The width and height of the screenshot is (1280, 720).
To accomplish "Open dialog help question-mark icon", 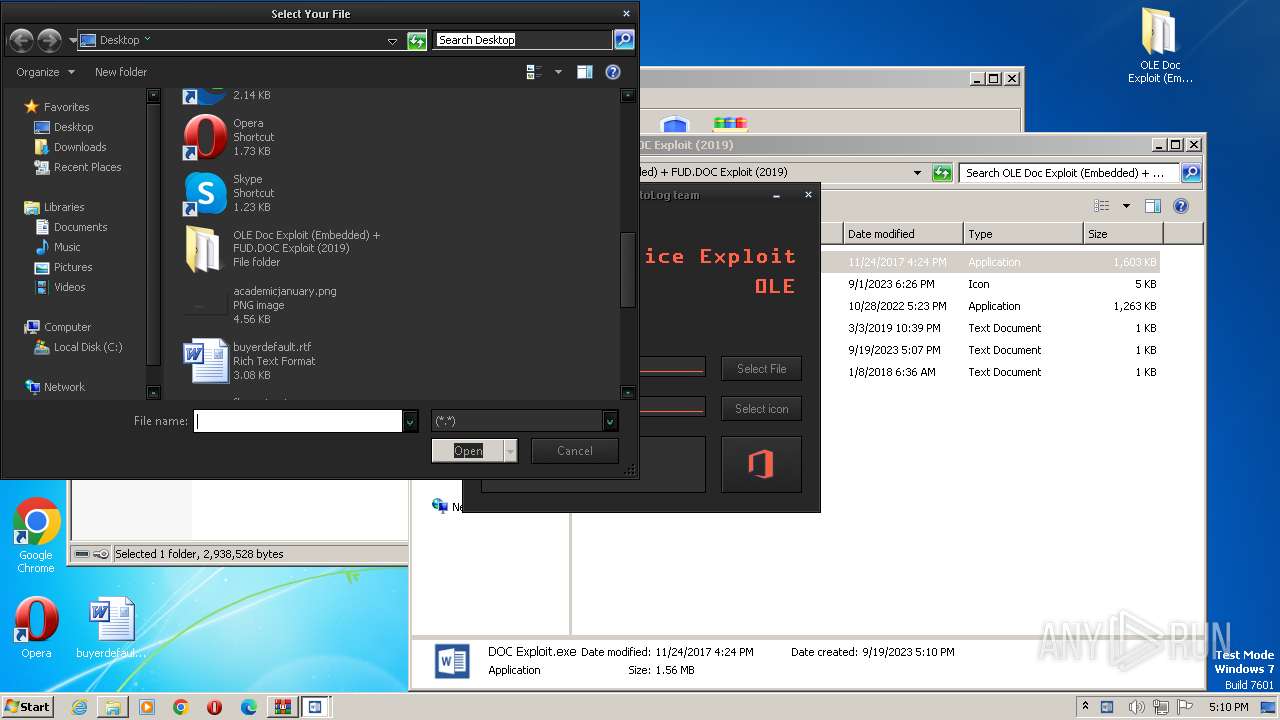I will click(x=613, y=72).
